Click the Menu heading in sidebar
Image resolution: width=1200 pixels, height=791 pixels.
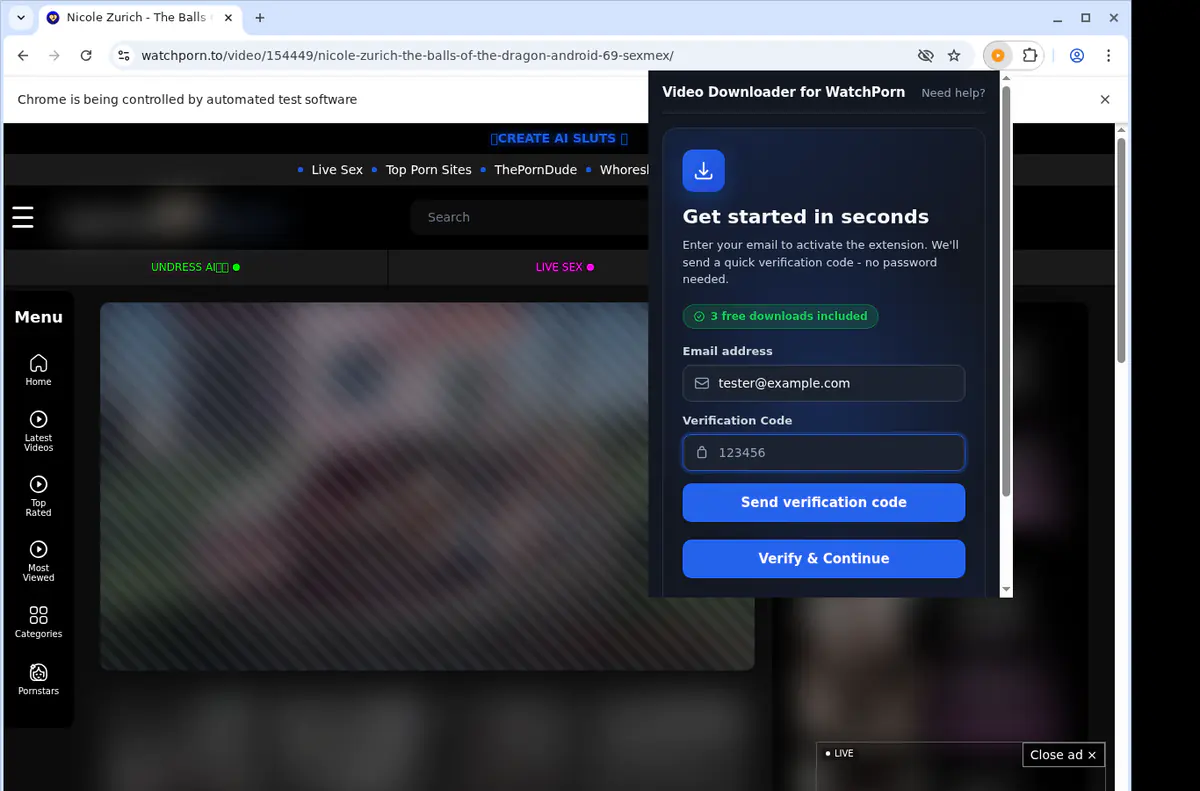click(38, 317)
